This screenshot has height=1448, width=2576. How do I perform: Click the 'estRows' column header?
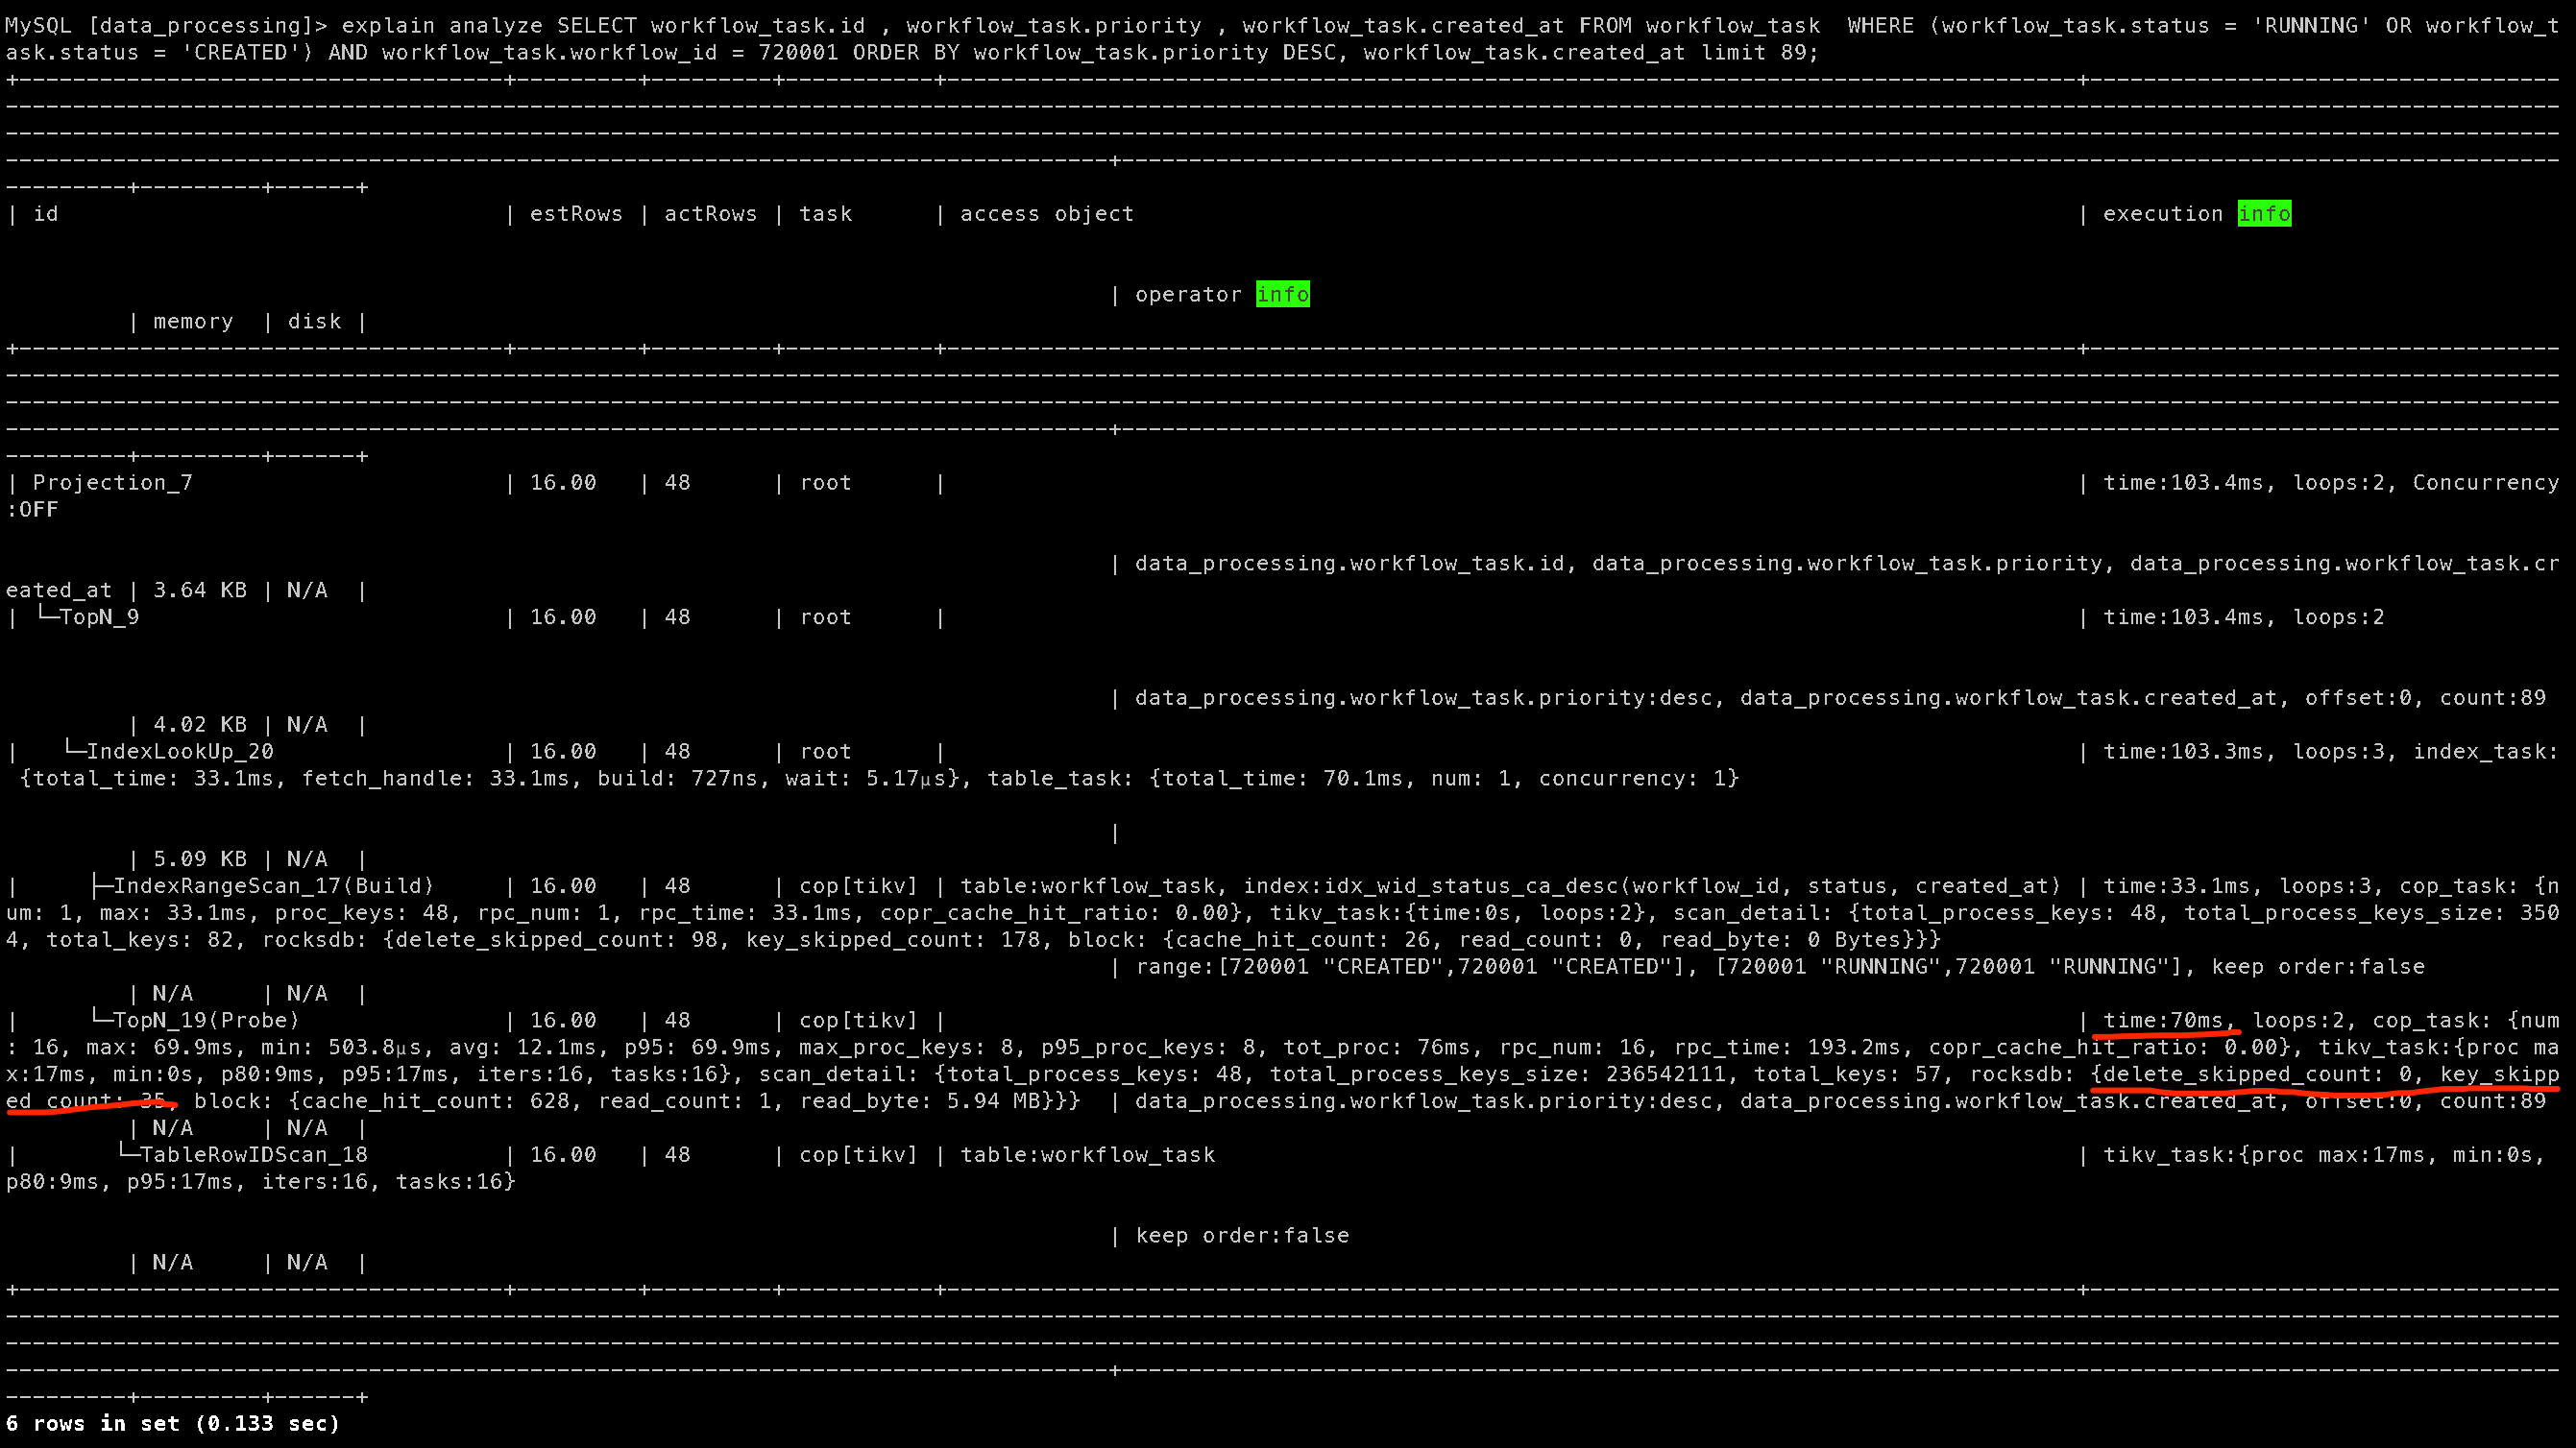[576, 214]
